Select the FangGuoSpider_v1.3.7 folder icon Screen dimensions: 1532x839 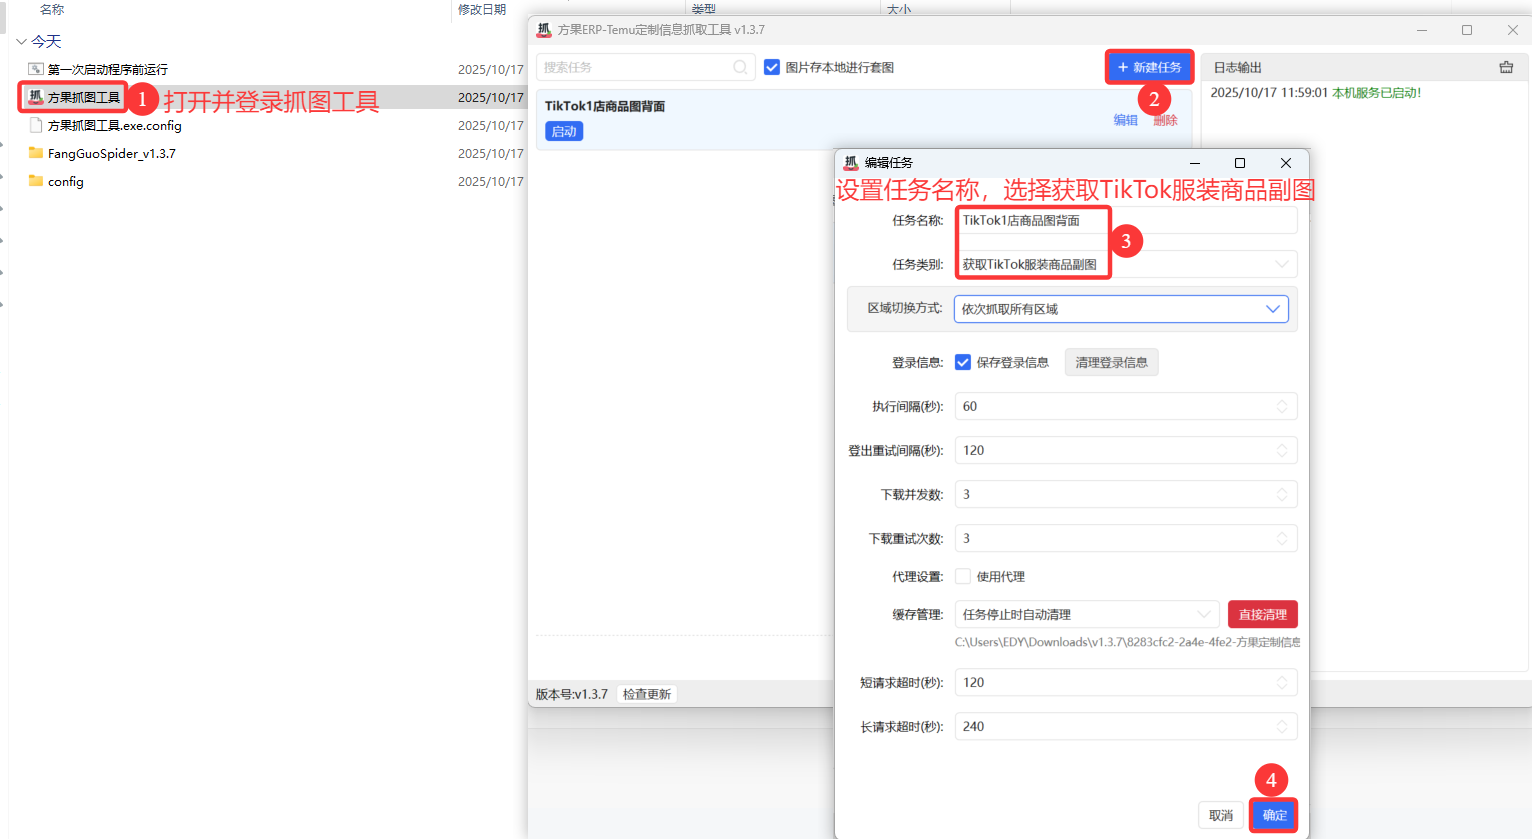[x=36, y=153]
